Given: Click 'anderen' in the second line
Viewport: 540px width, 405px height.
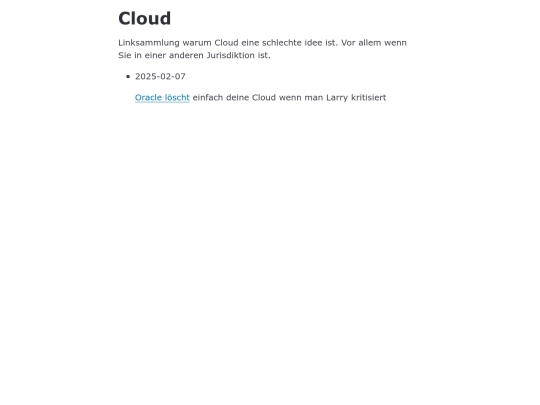Looking at the screenshot, I should click(x=186, y=55).
